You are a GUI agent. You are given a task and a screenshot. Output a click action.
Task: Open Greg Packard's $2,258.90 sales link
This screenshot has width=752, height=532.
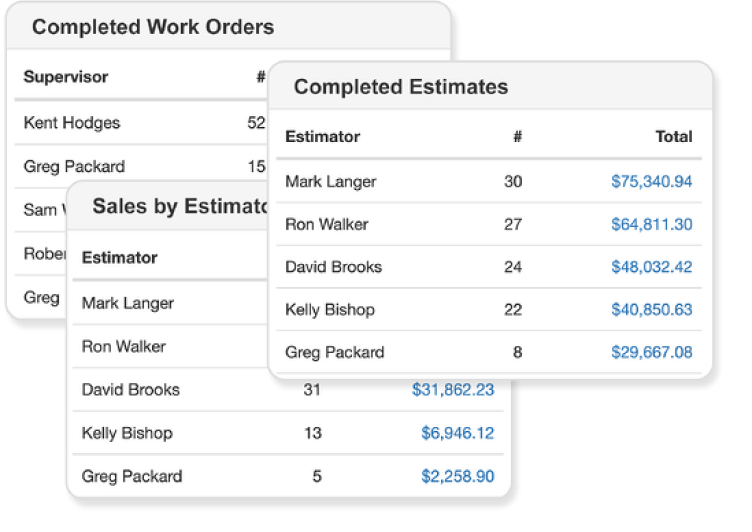tap(457, 476)
